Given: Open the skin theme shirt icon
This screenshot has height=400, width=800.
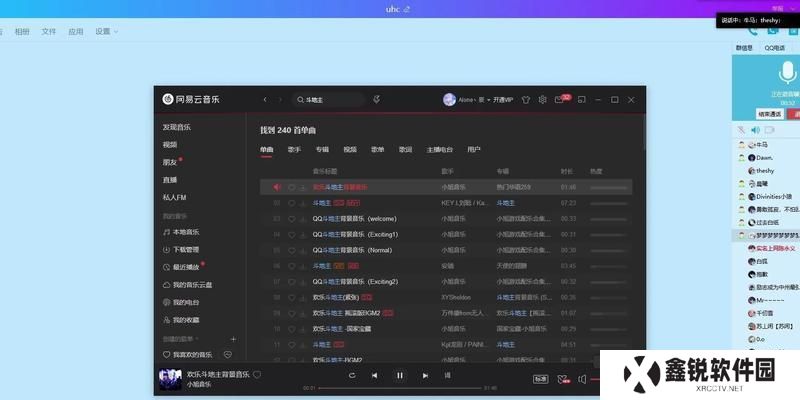Looking at the screenshot, I should pos(526,100).
